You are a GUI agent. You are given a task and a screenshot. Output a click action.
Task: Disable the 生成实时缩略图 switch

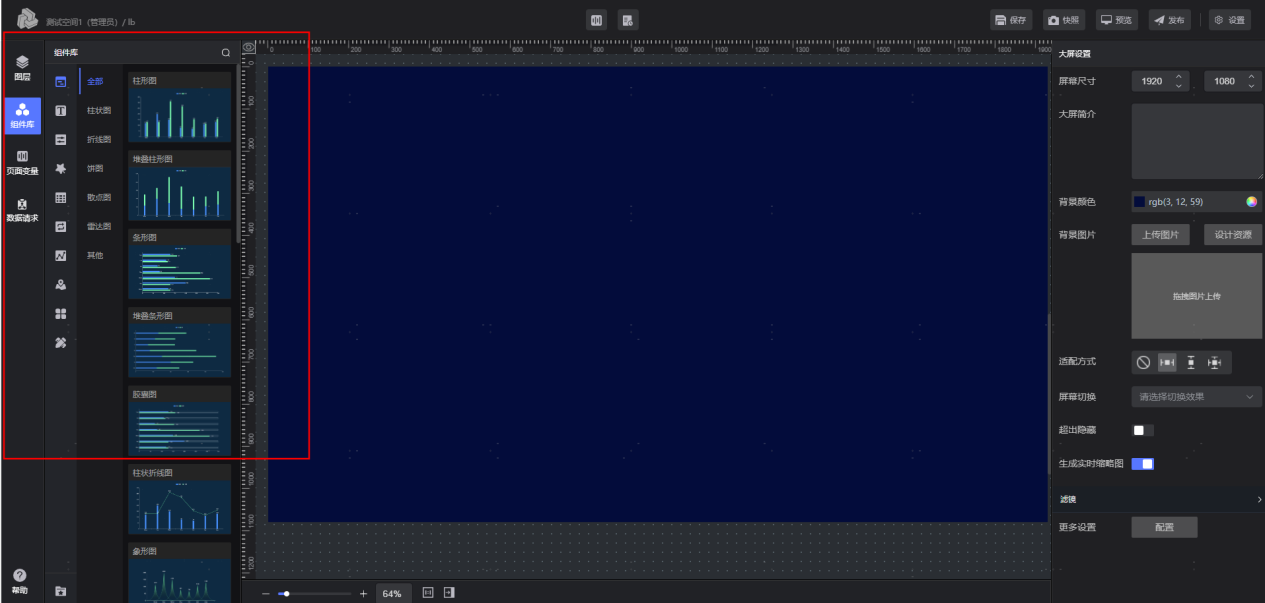[1142, 464]
